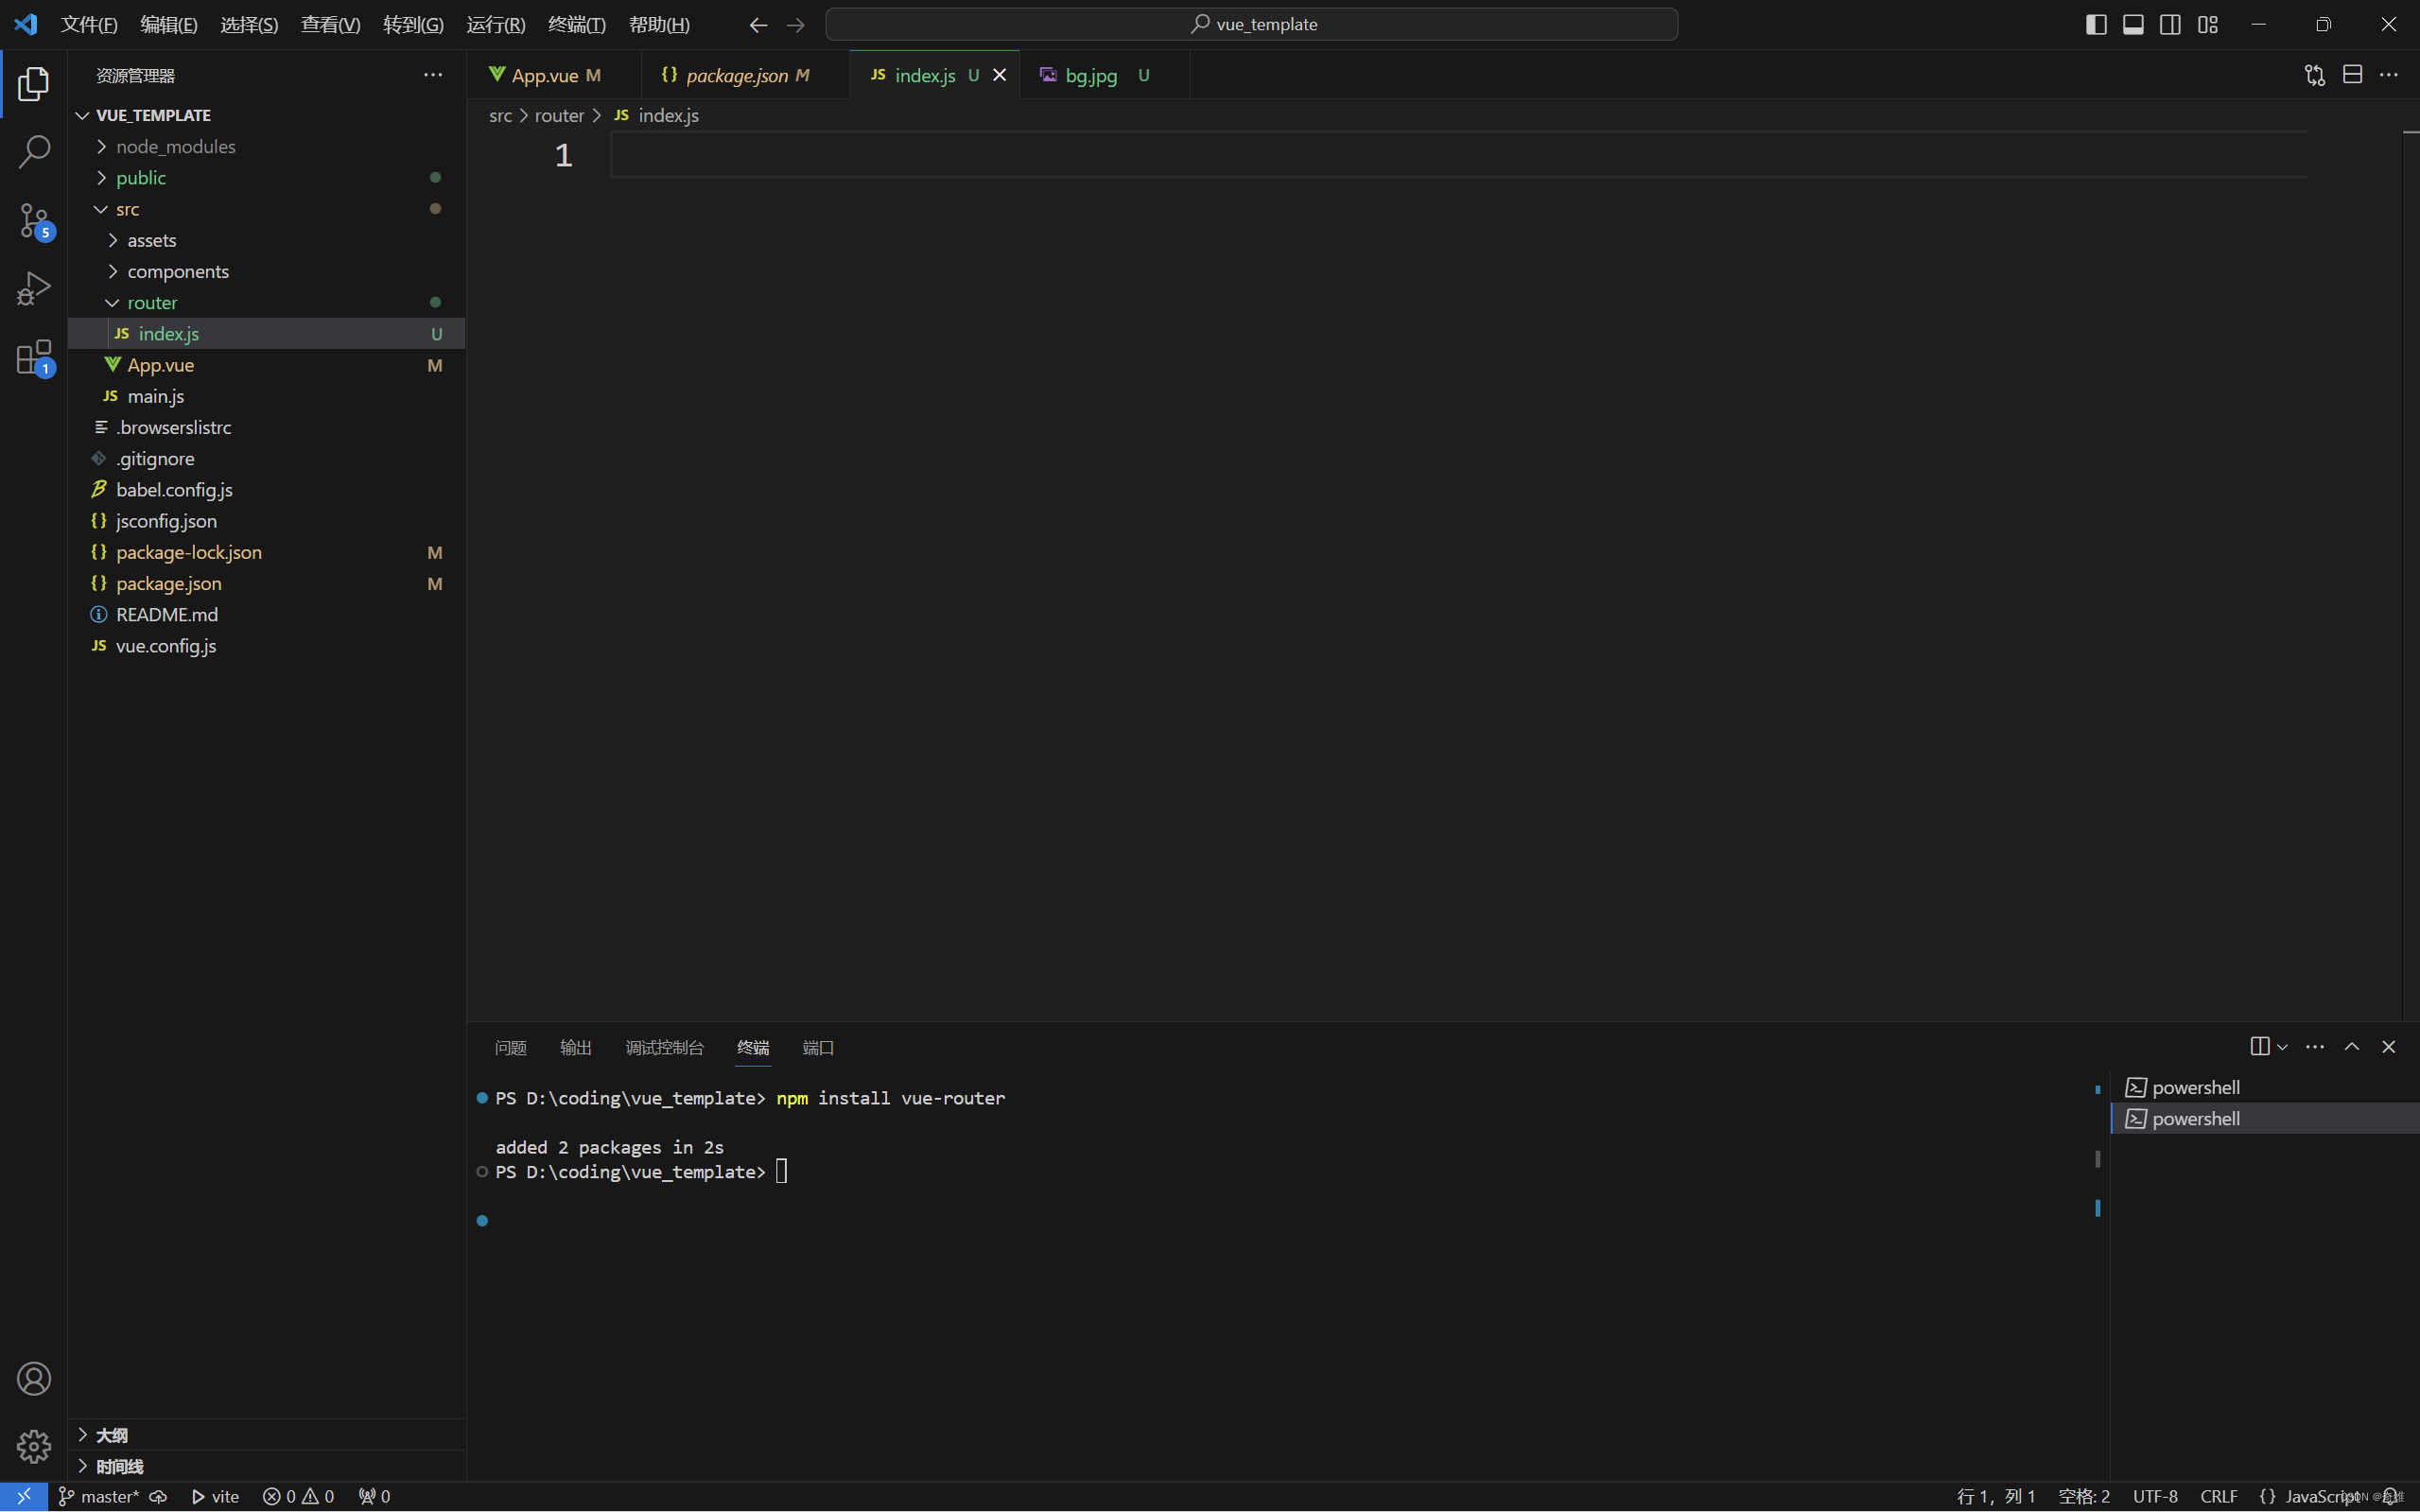Viewport: 2420px width, 1512px height.
Task: Toggle the bottom panel layout button
Action: (2133, 24)
